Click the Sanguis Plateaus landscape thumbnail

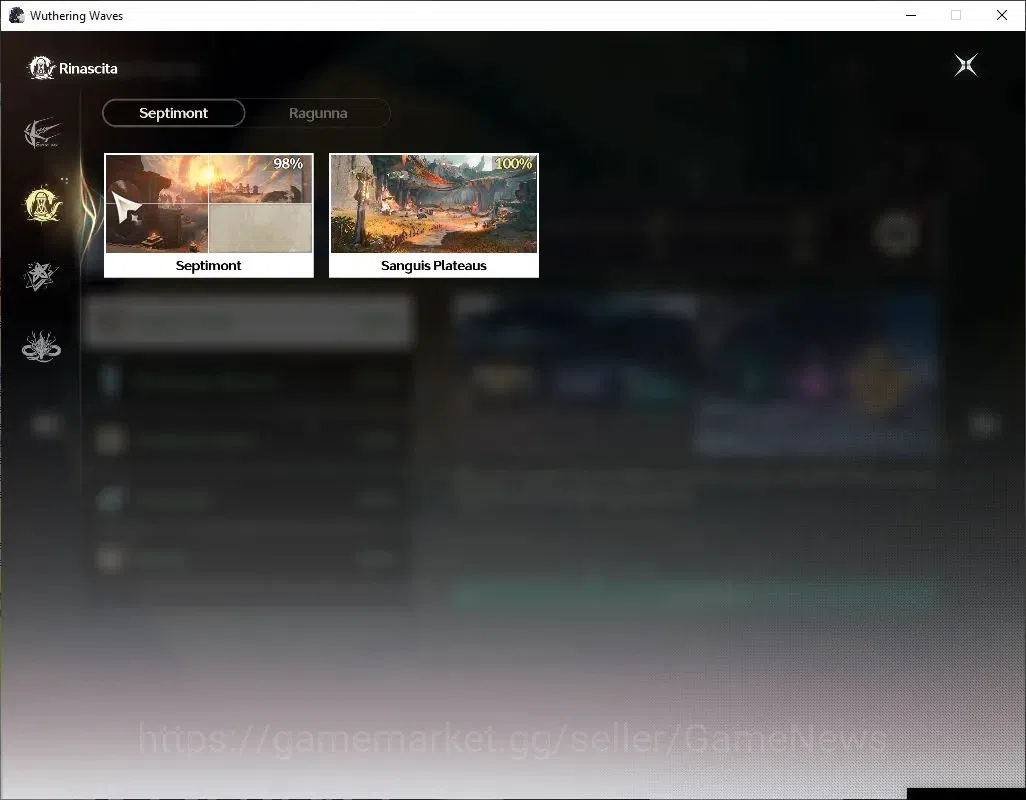tap(434, 203)
